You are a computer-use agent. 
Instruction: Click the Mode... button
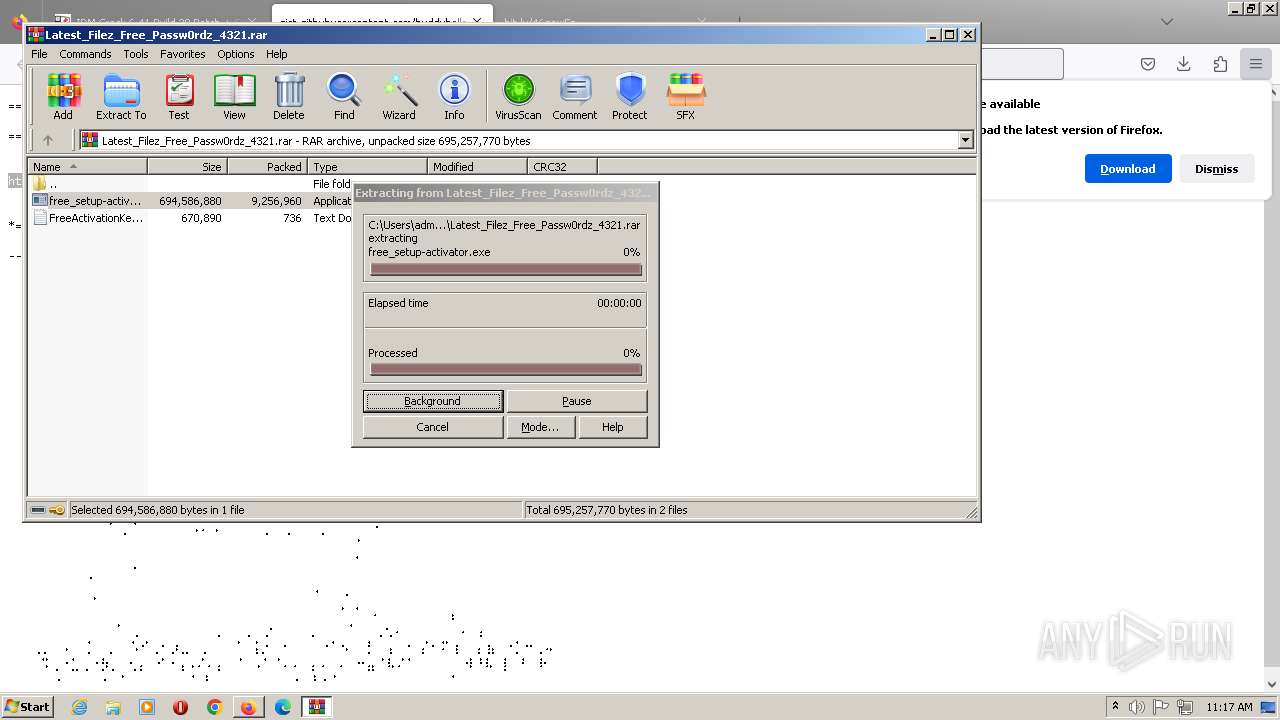pyautogui.click(x=540, y=427)
